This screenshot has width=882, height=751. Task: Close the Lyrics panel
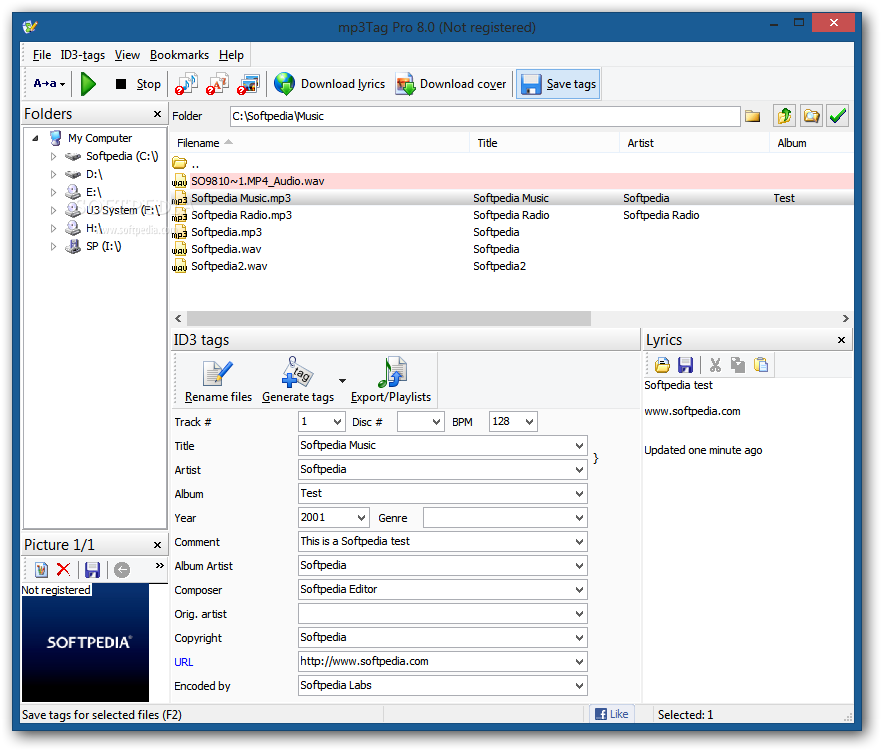pos(842,340)
